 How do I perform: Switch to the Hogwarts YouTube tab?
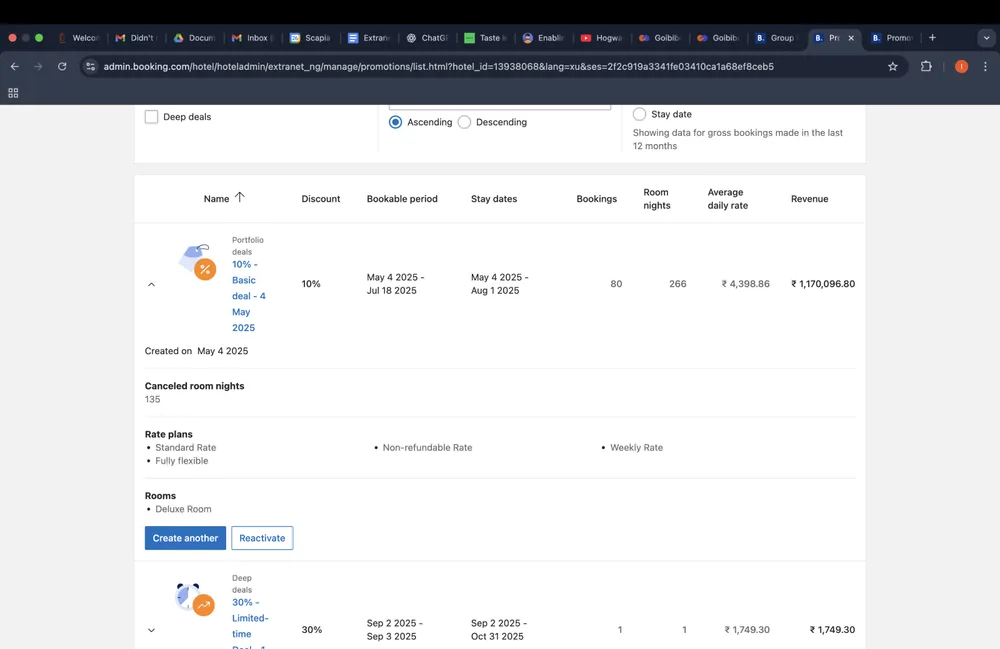click(601, 38)
